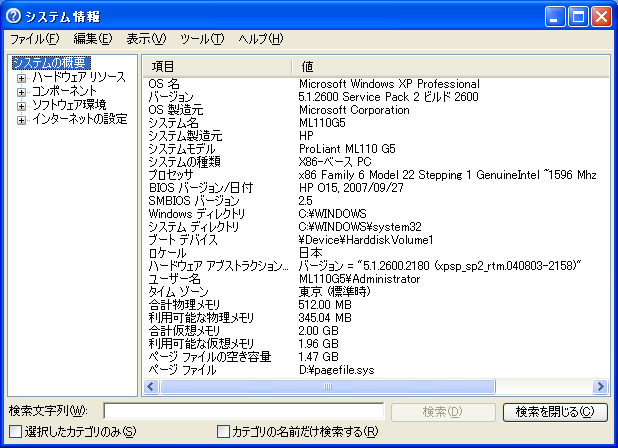This screenshot has width=618, height=448.
Task: Select the ハードウェア アブストラクション row label
Action: [x=219, y=266]
